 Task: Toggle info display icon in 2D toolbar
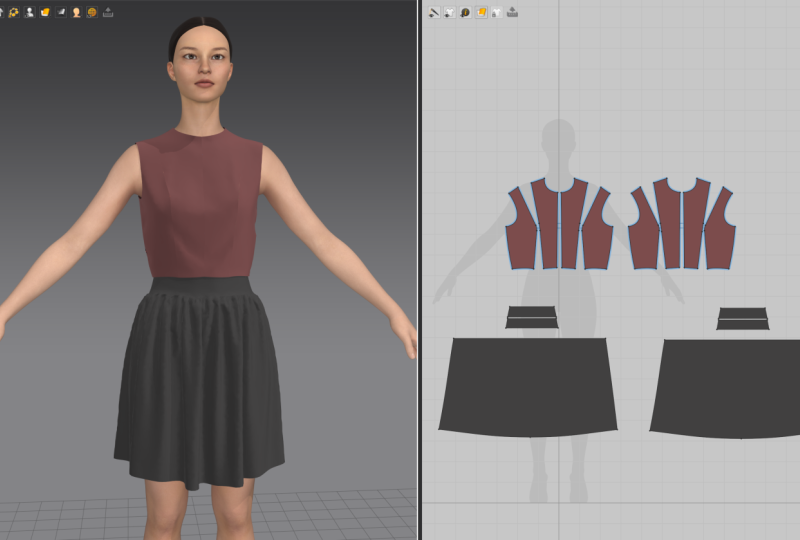465,12
